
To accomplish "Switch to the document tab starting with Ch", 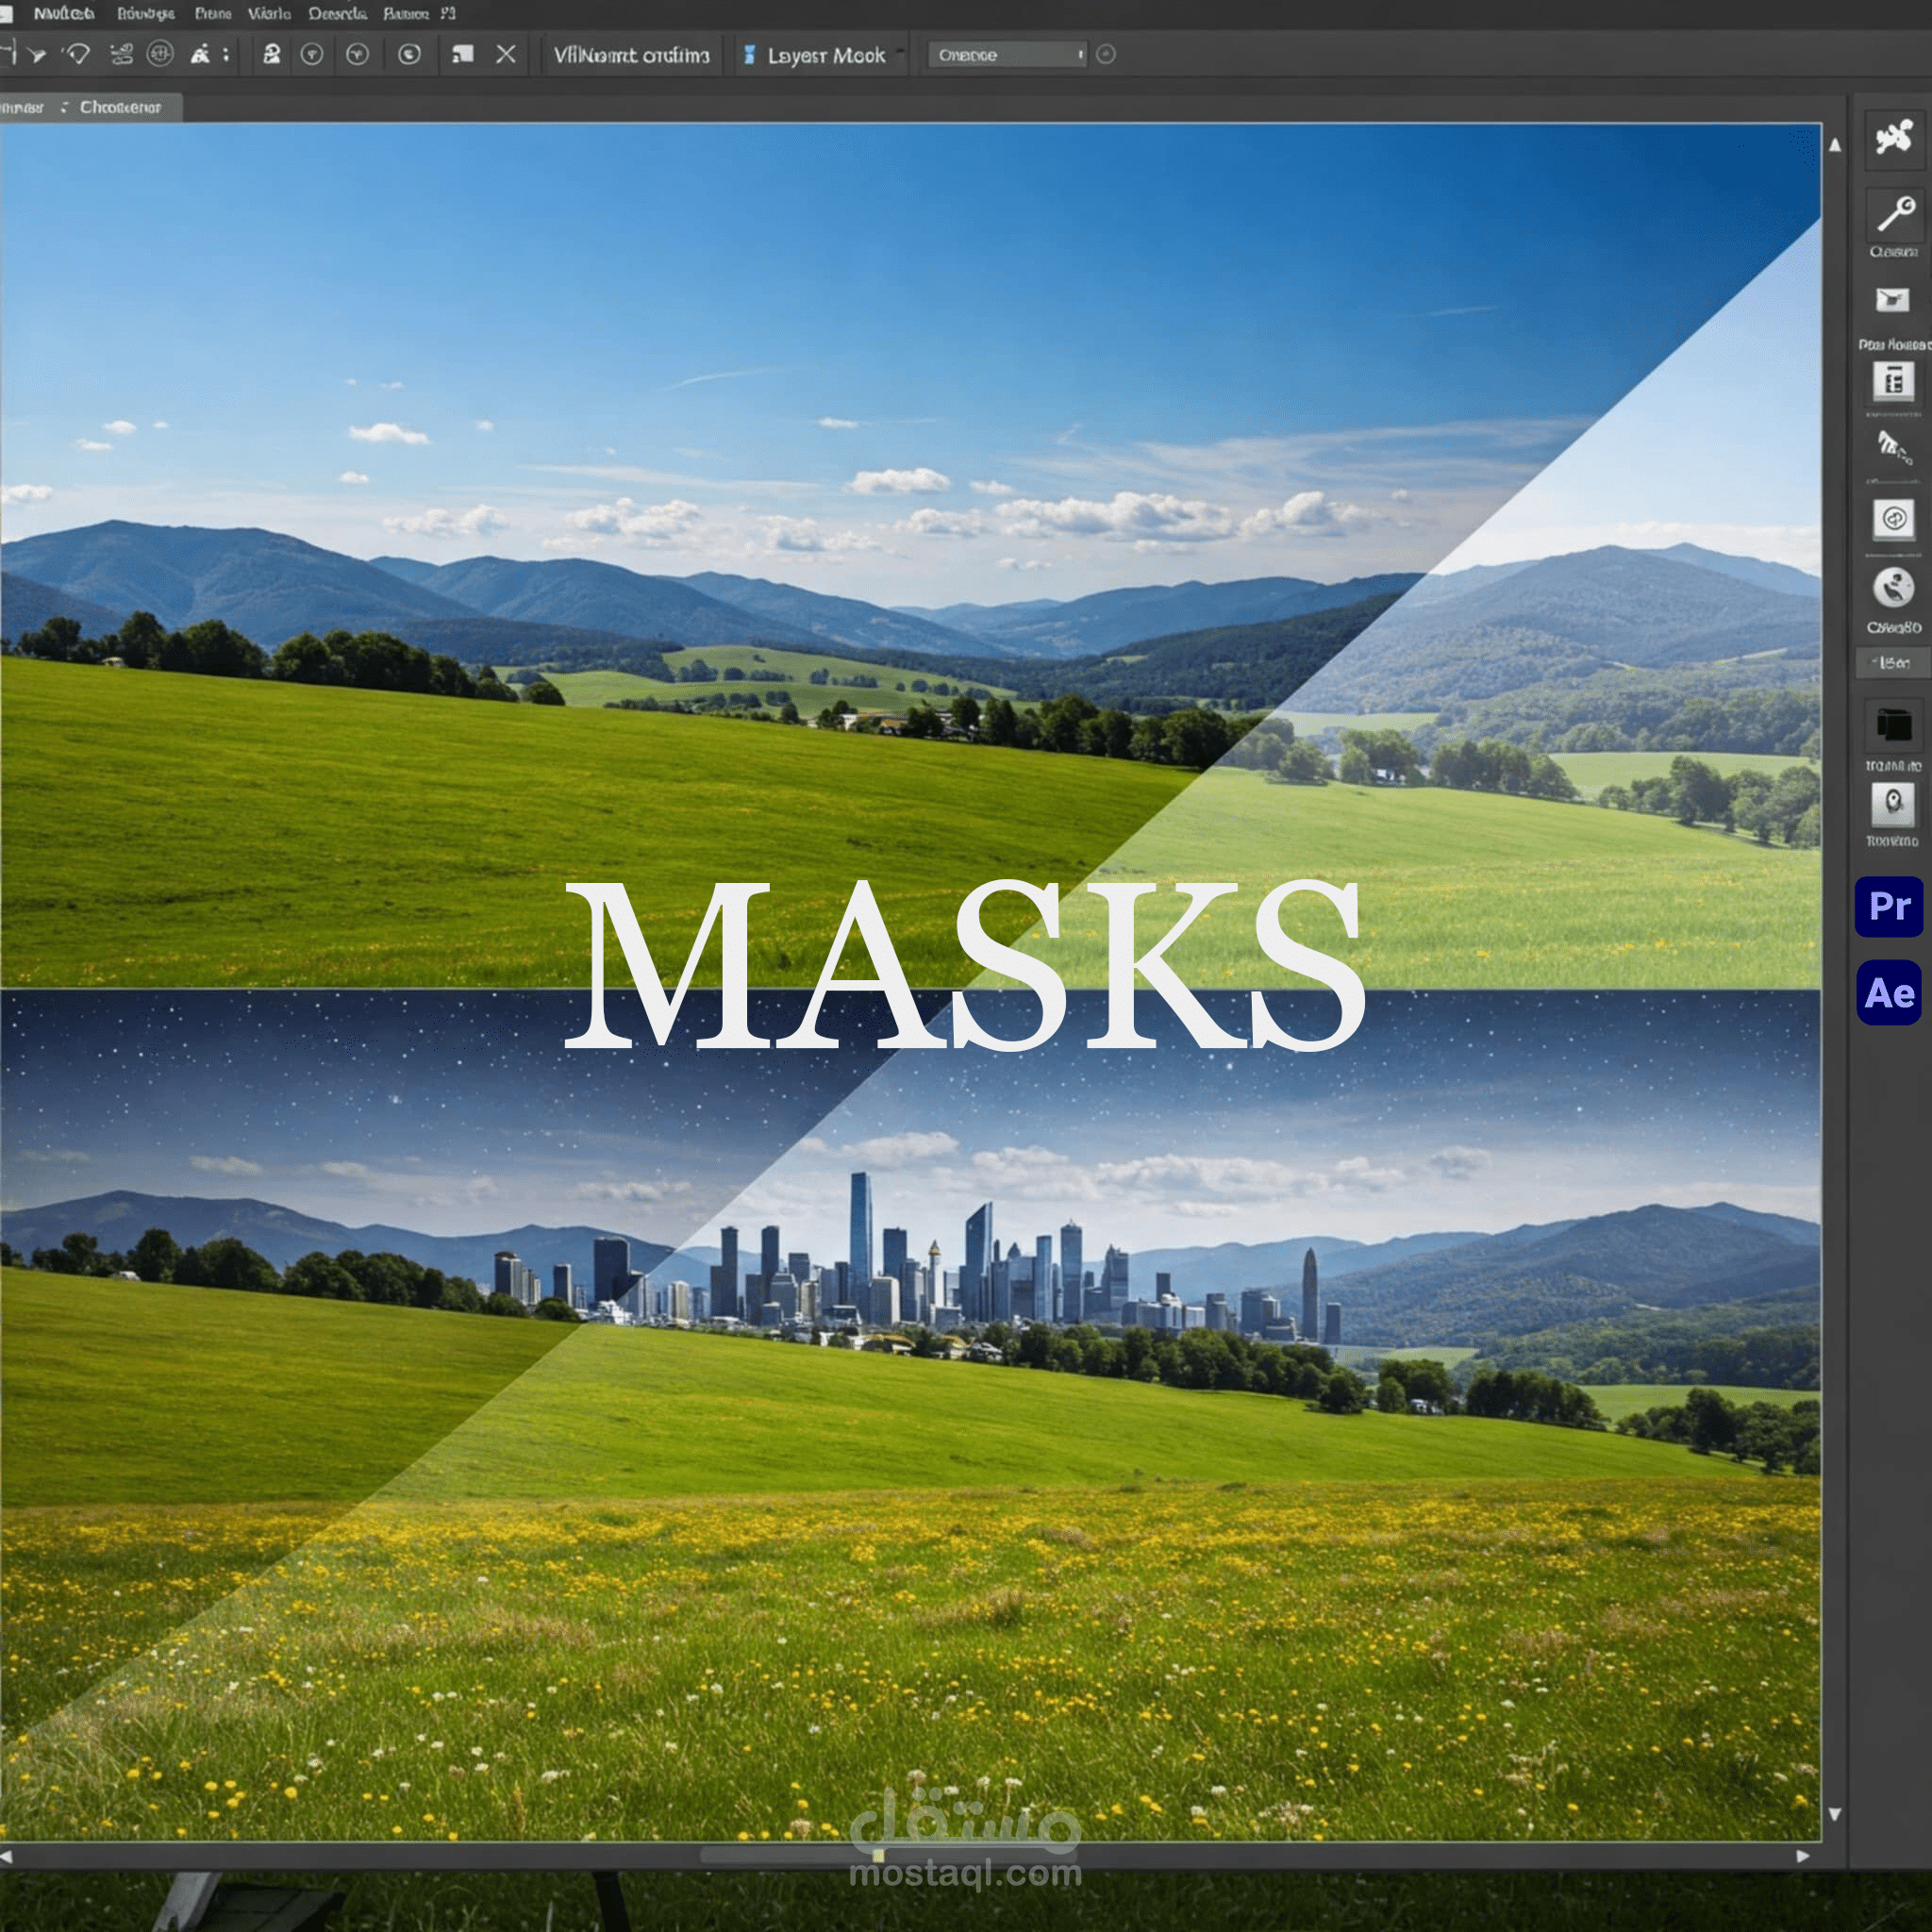I will [x=120, y=107].
